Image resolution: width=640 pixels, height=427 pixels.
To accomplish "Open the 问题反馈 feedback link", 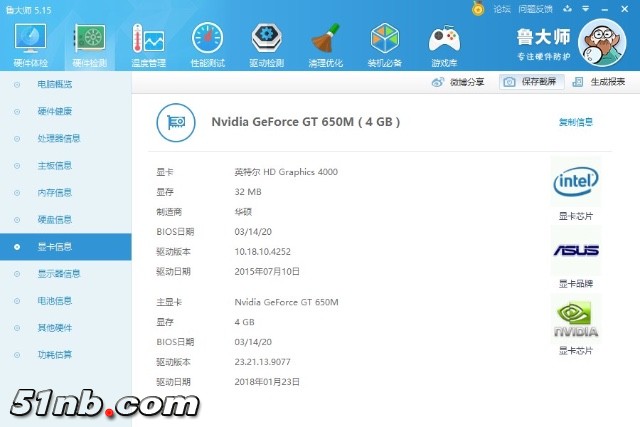I will (x=535, y=9).
